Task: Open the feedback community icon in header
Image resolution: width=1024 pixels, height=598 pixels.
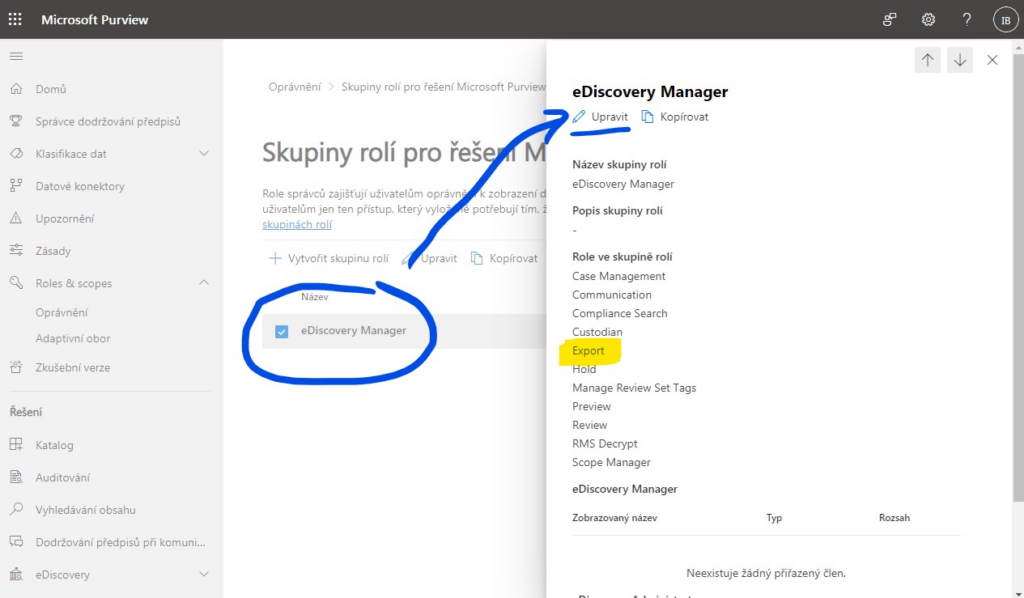Action: click(889, 20)
